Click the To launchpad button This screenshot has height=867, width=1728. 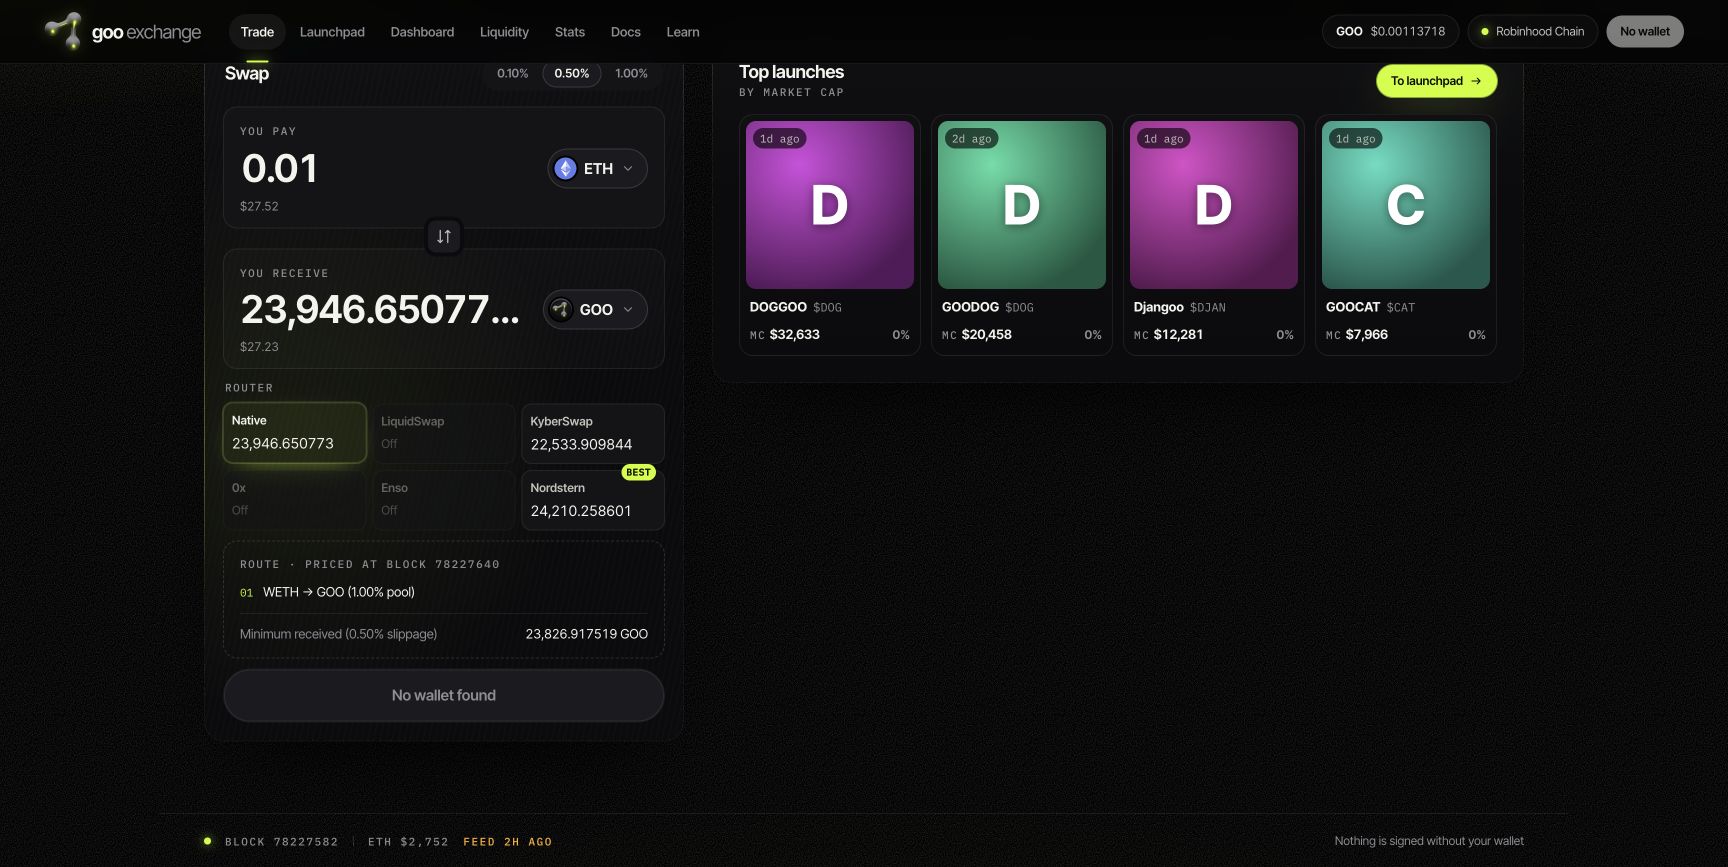coord(1436,81)
